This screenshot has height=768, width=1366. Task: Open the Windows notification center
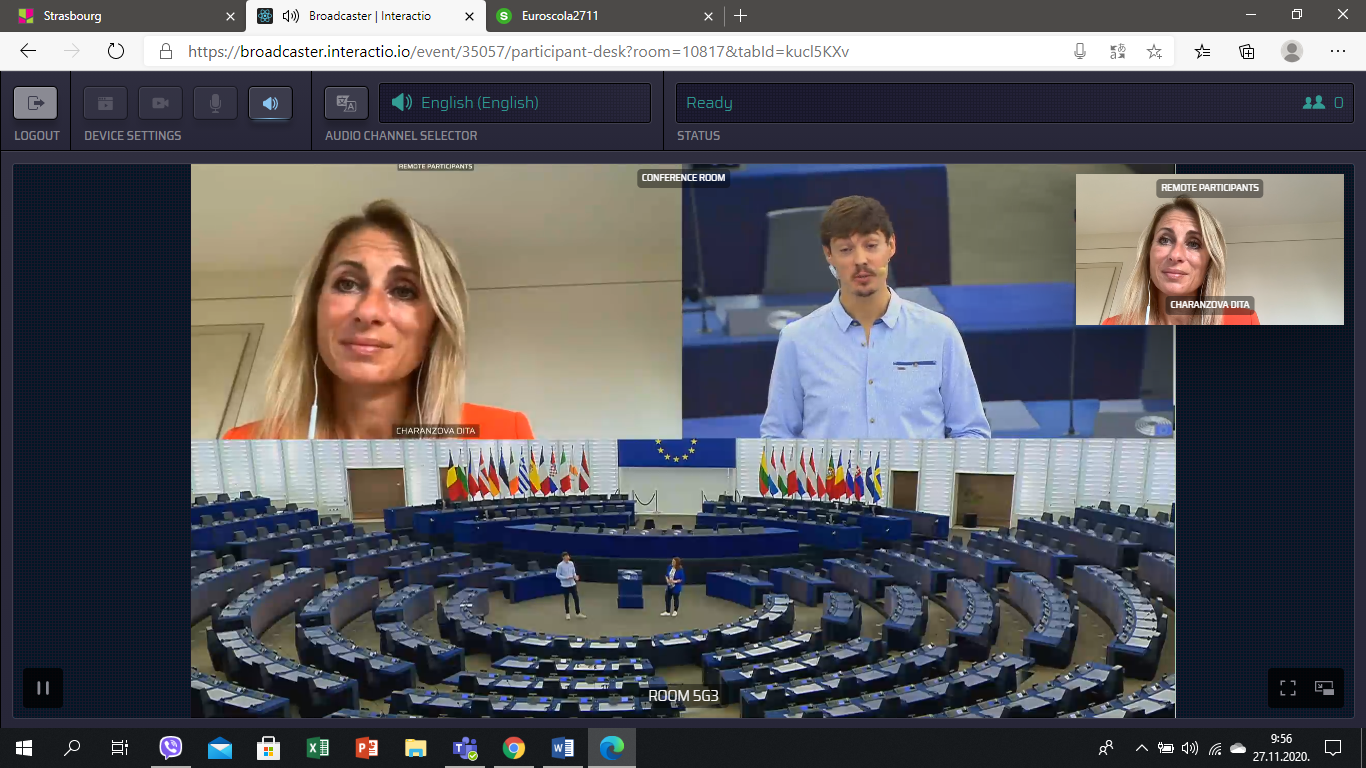1333,748
